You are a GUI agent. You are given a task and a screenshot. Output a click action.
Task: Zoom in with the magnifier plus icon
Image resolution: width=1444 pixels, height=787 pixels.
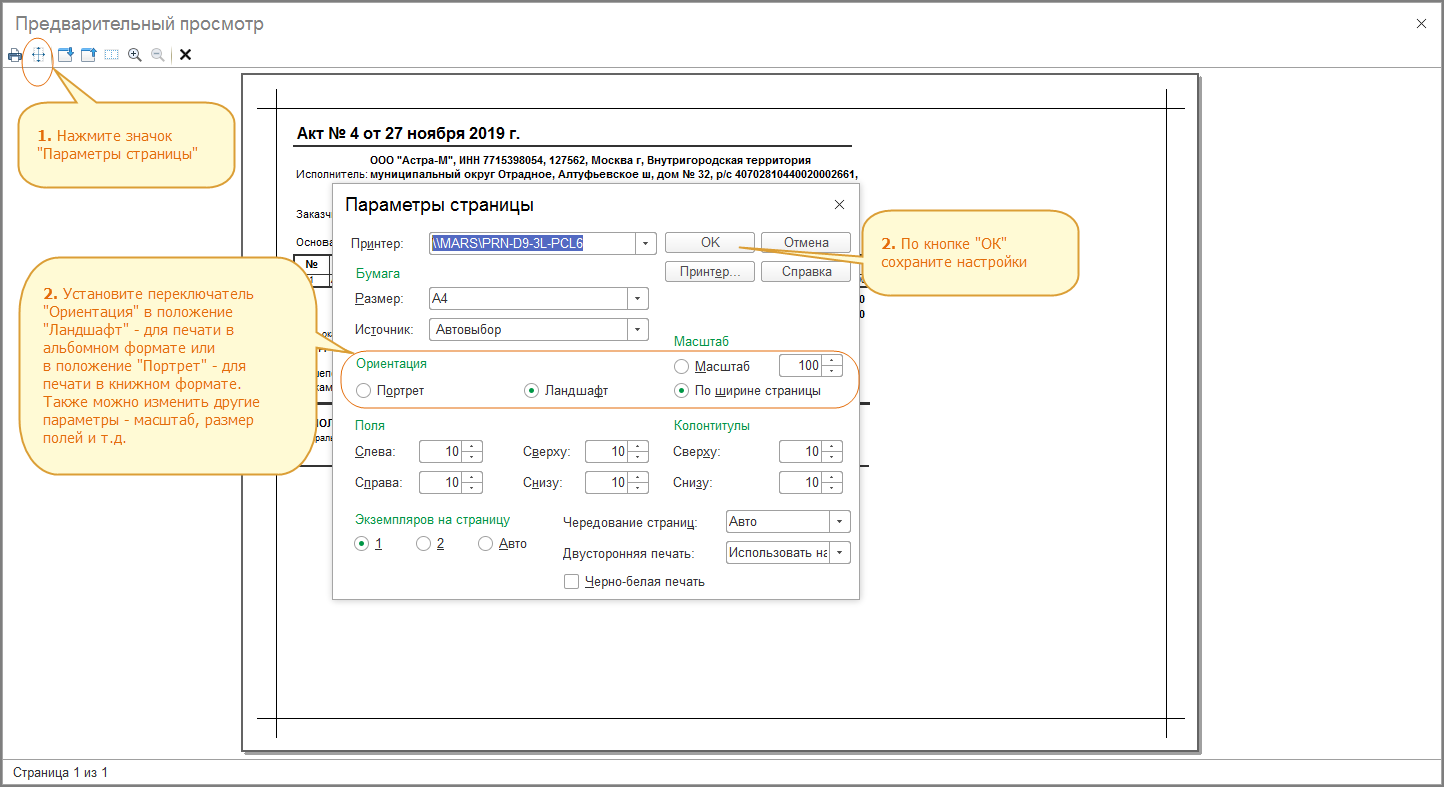[x=135, y=55]
